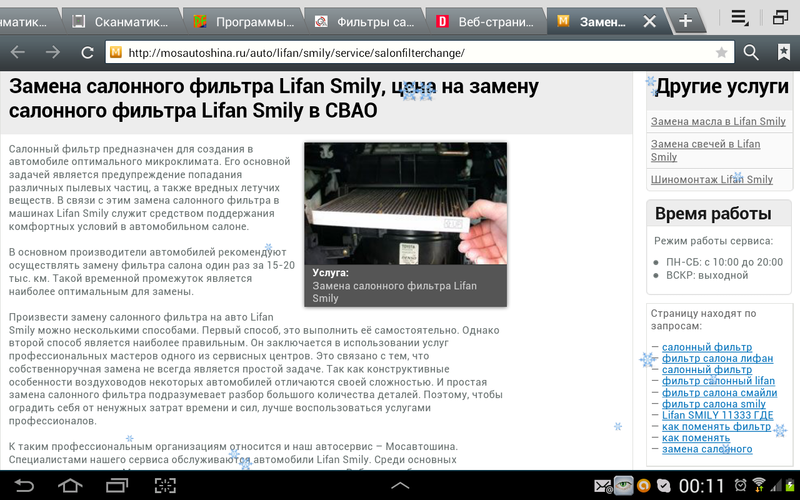Switch to the Веб-страни... tab
The height and width of the screenshot is (500, 800).
click(x=486, y=21)
